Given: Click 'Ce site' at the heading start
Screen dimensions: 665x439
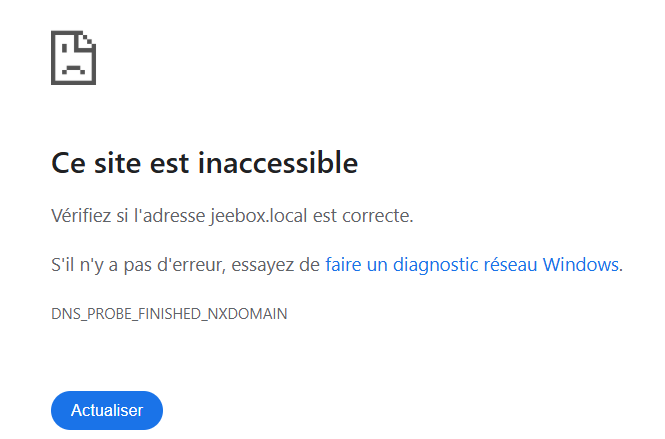Looking at the screenshot, I should click(x=98, y=162).
